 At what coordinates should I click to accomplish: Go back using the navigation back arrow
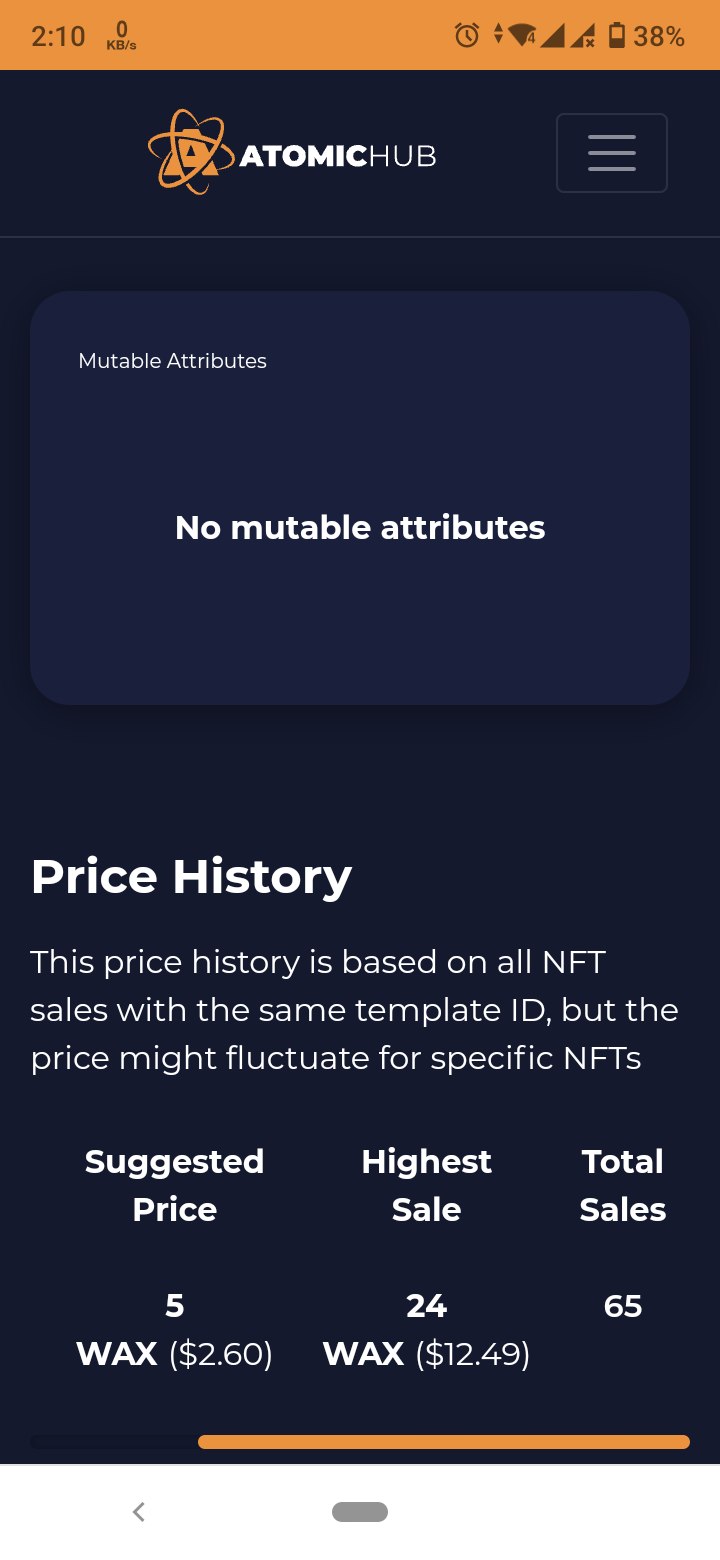point(139,1512)
